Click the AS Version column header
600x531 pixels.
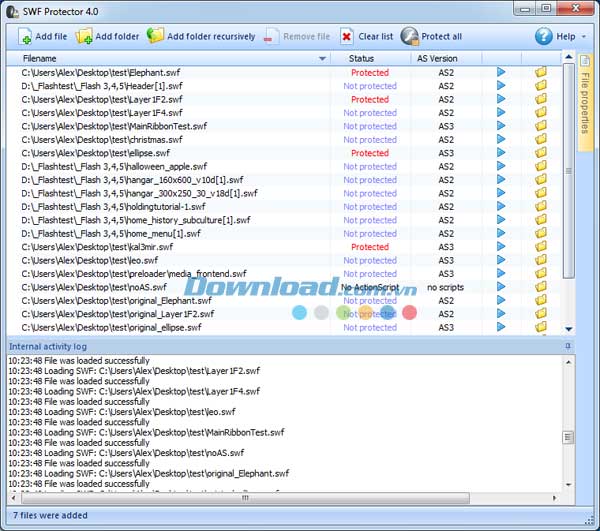pyautogui.click(x=436, y=59)
